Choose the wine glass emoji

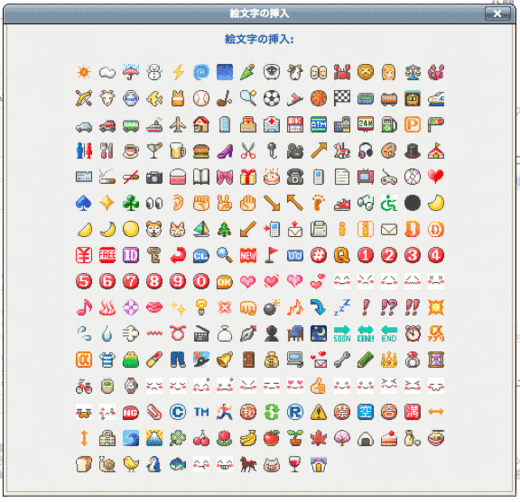pos(295,464)
